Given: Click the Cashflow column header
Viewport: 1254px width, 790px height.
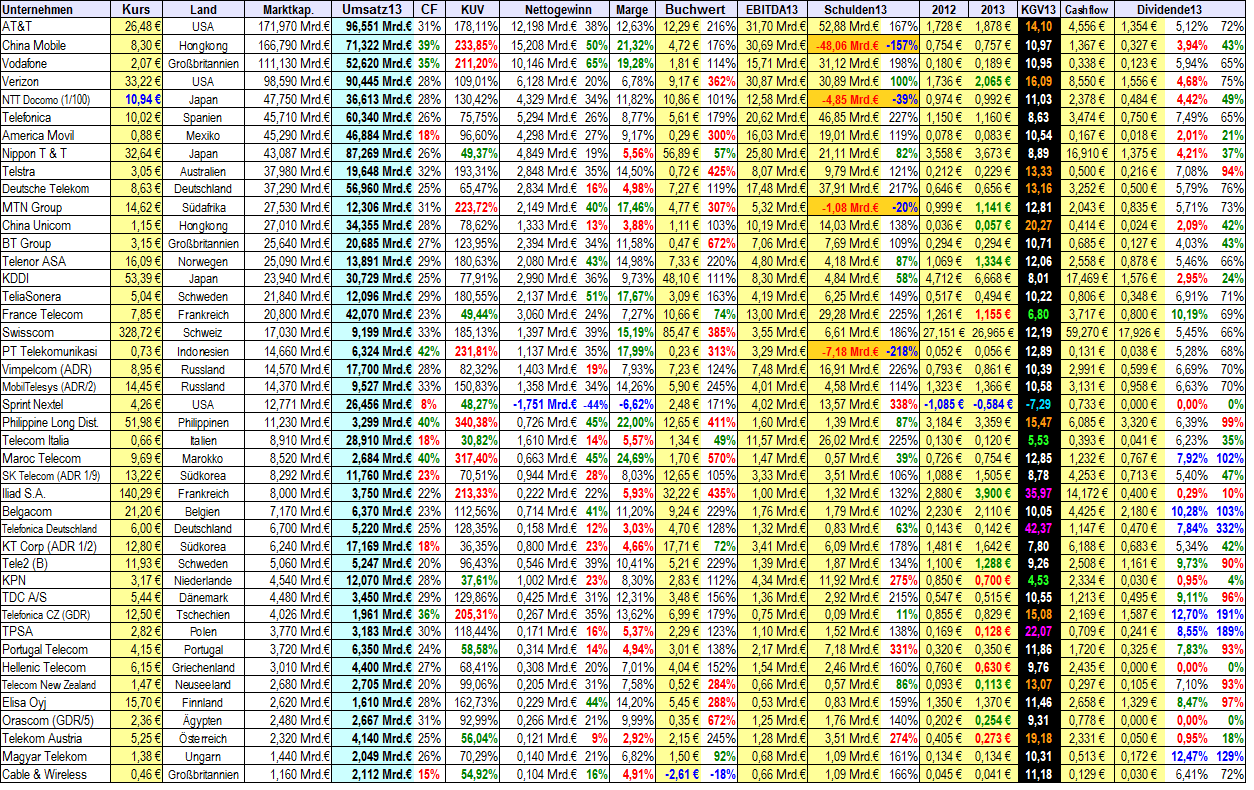Looking at the screenshot, I should point(1089,9).
